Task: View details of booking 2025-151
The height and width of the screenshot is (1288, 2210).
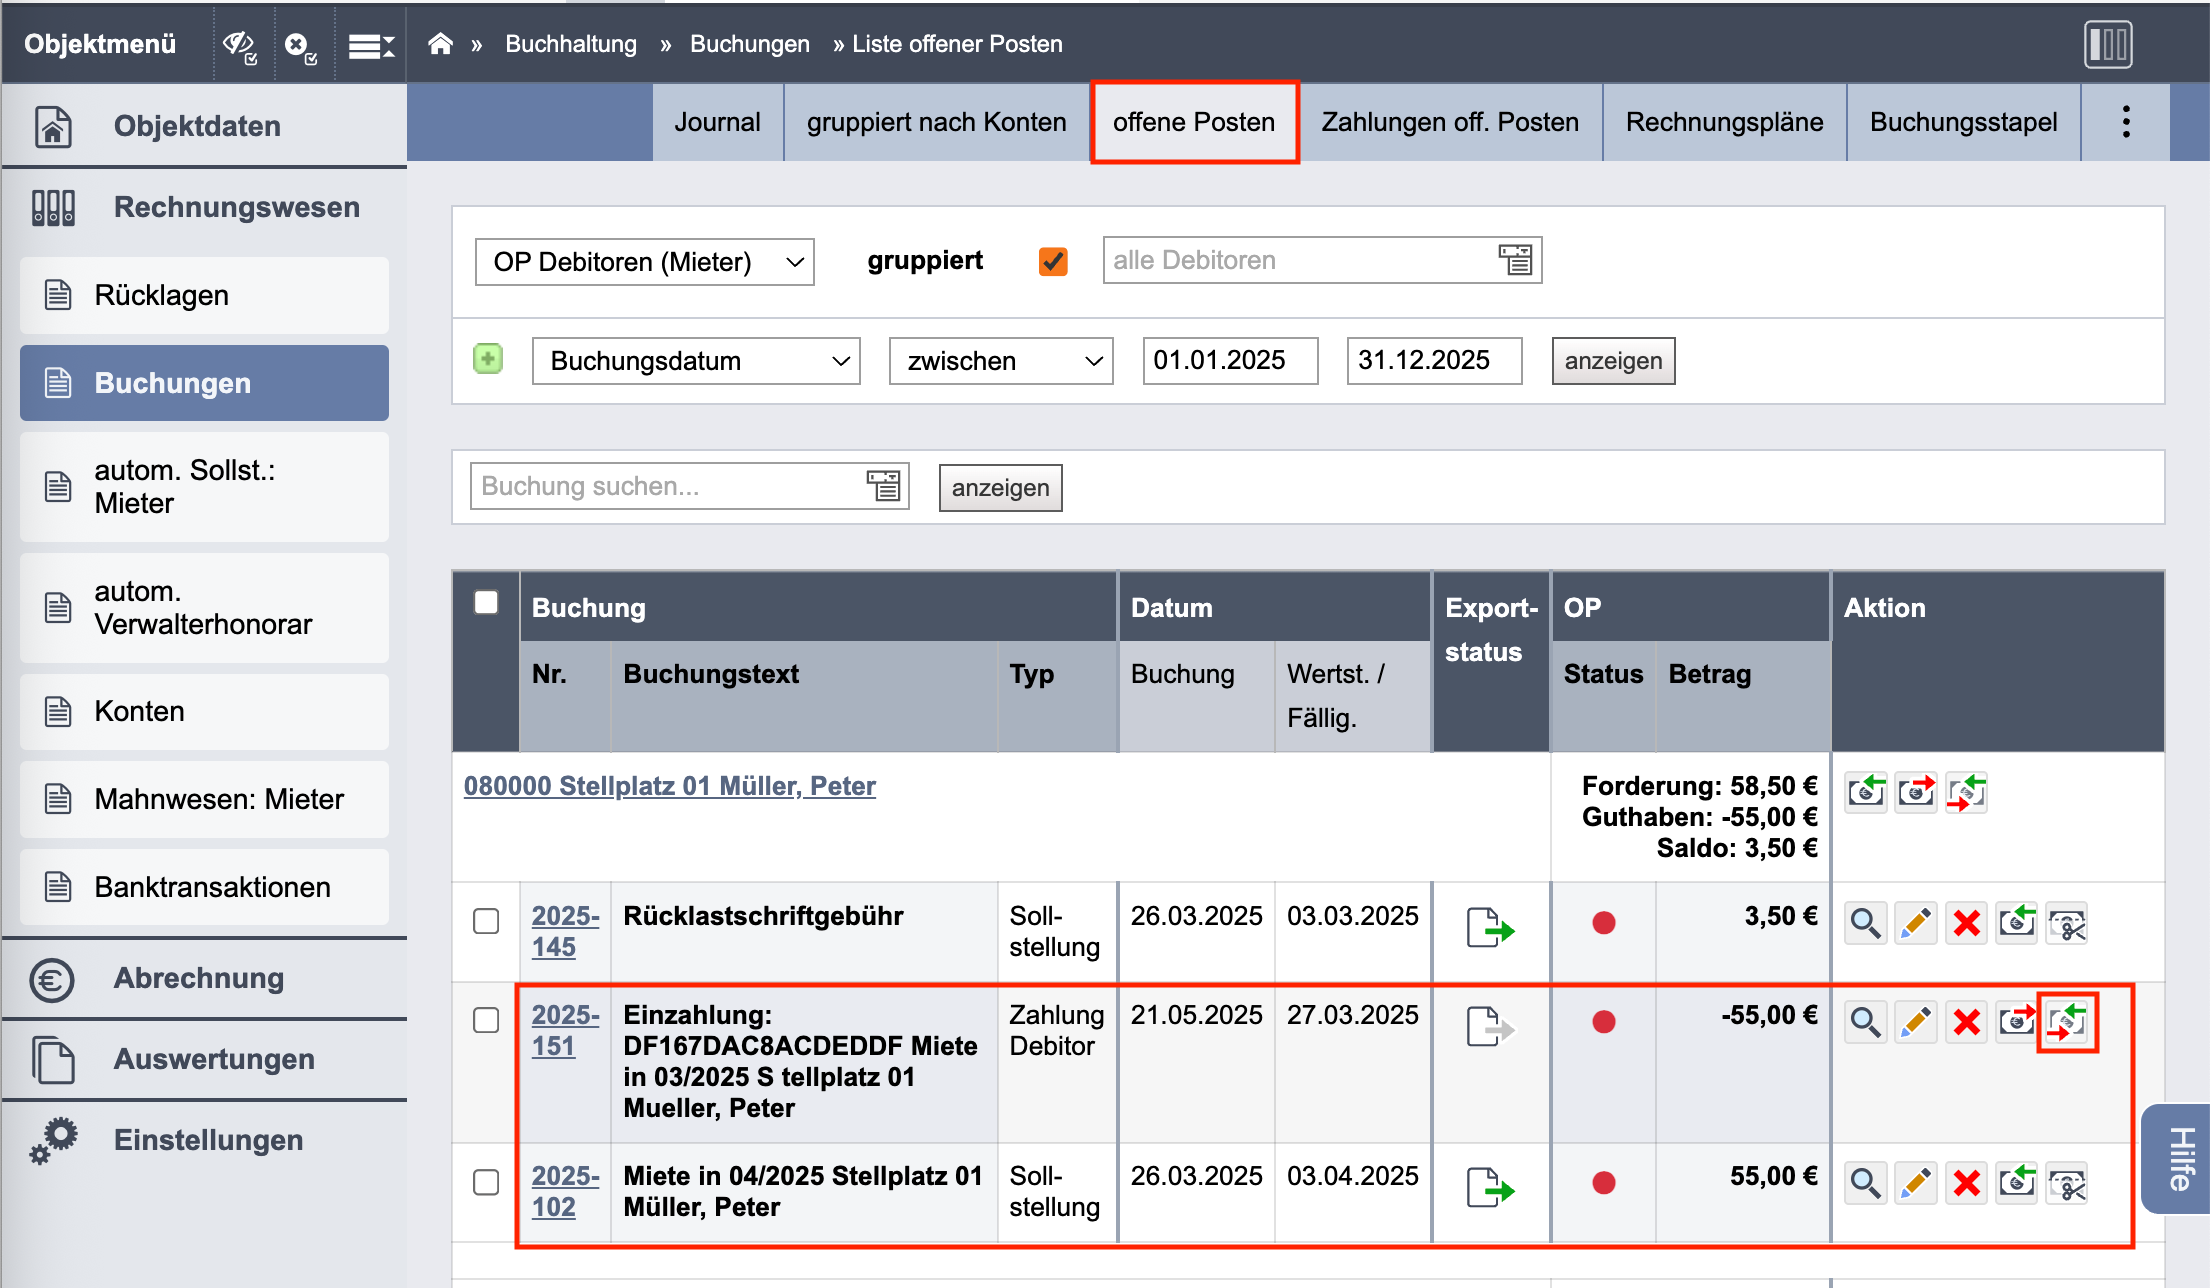Action: click(1866, 1022)
